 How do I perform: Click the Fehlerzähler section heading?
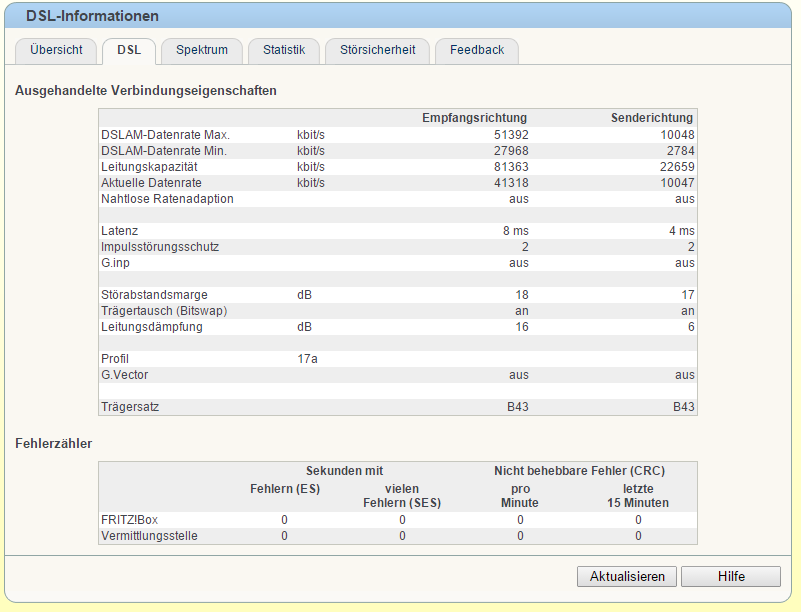(54, 443)
